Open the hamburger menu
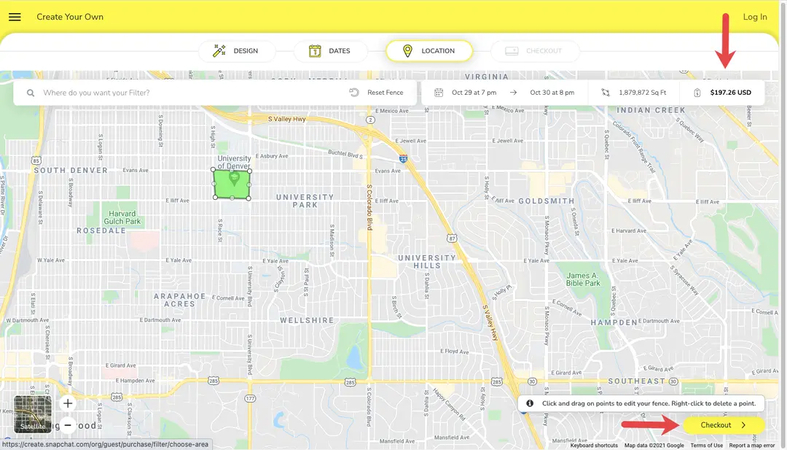The image size is (787, 450). click(x=15, y=17)
